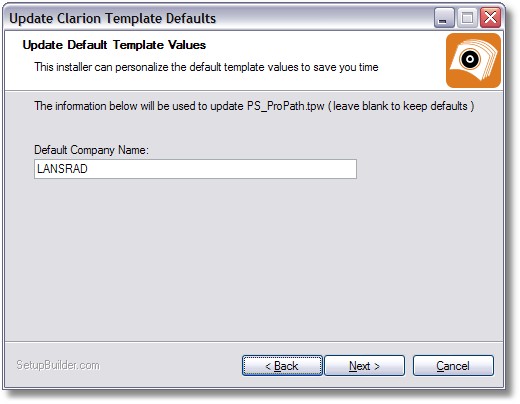Click the Update Default Template Values heading

click(114, 45)
